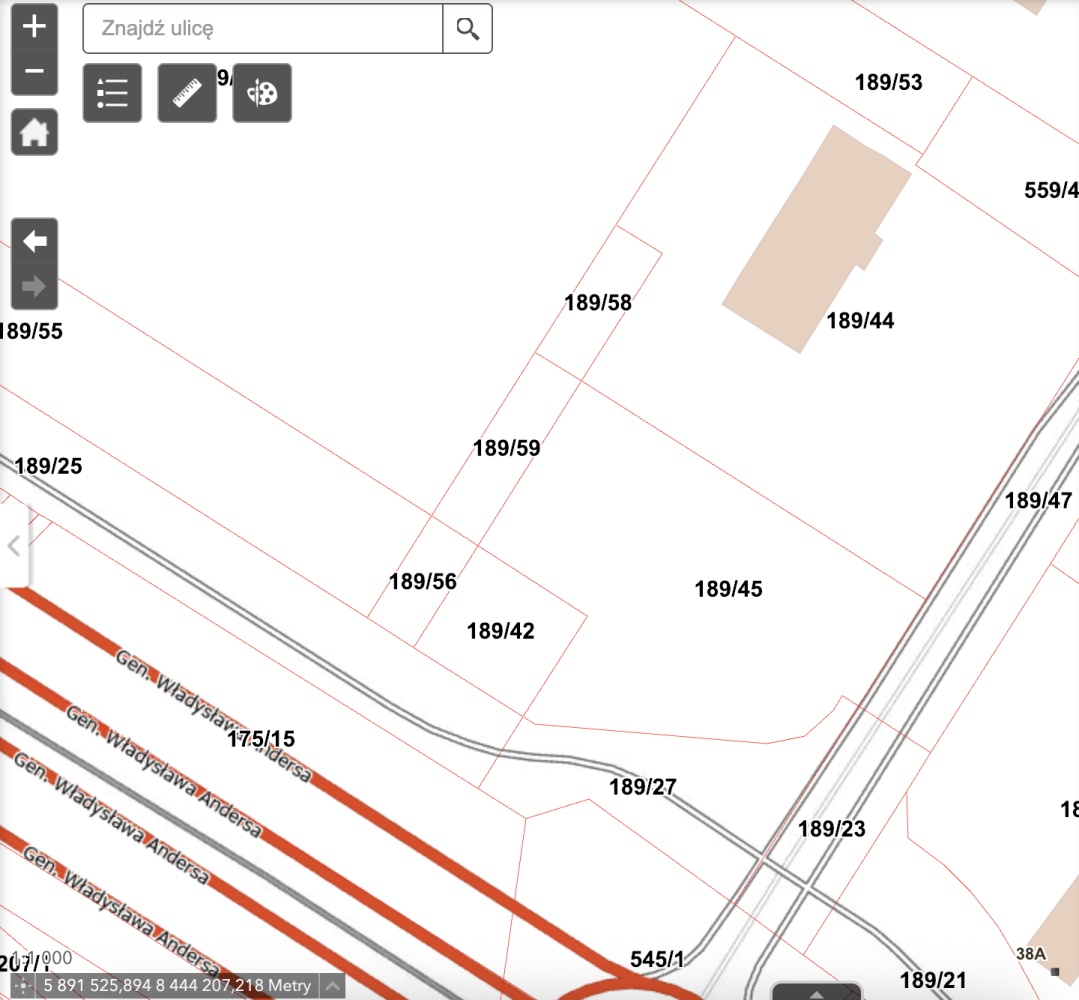Expand the bottom panel with up arrow

tap(817, 993)
